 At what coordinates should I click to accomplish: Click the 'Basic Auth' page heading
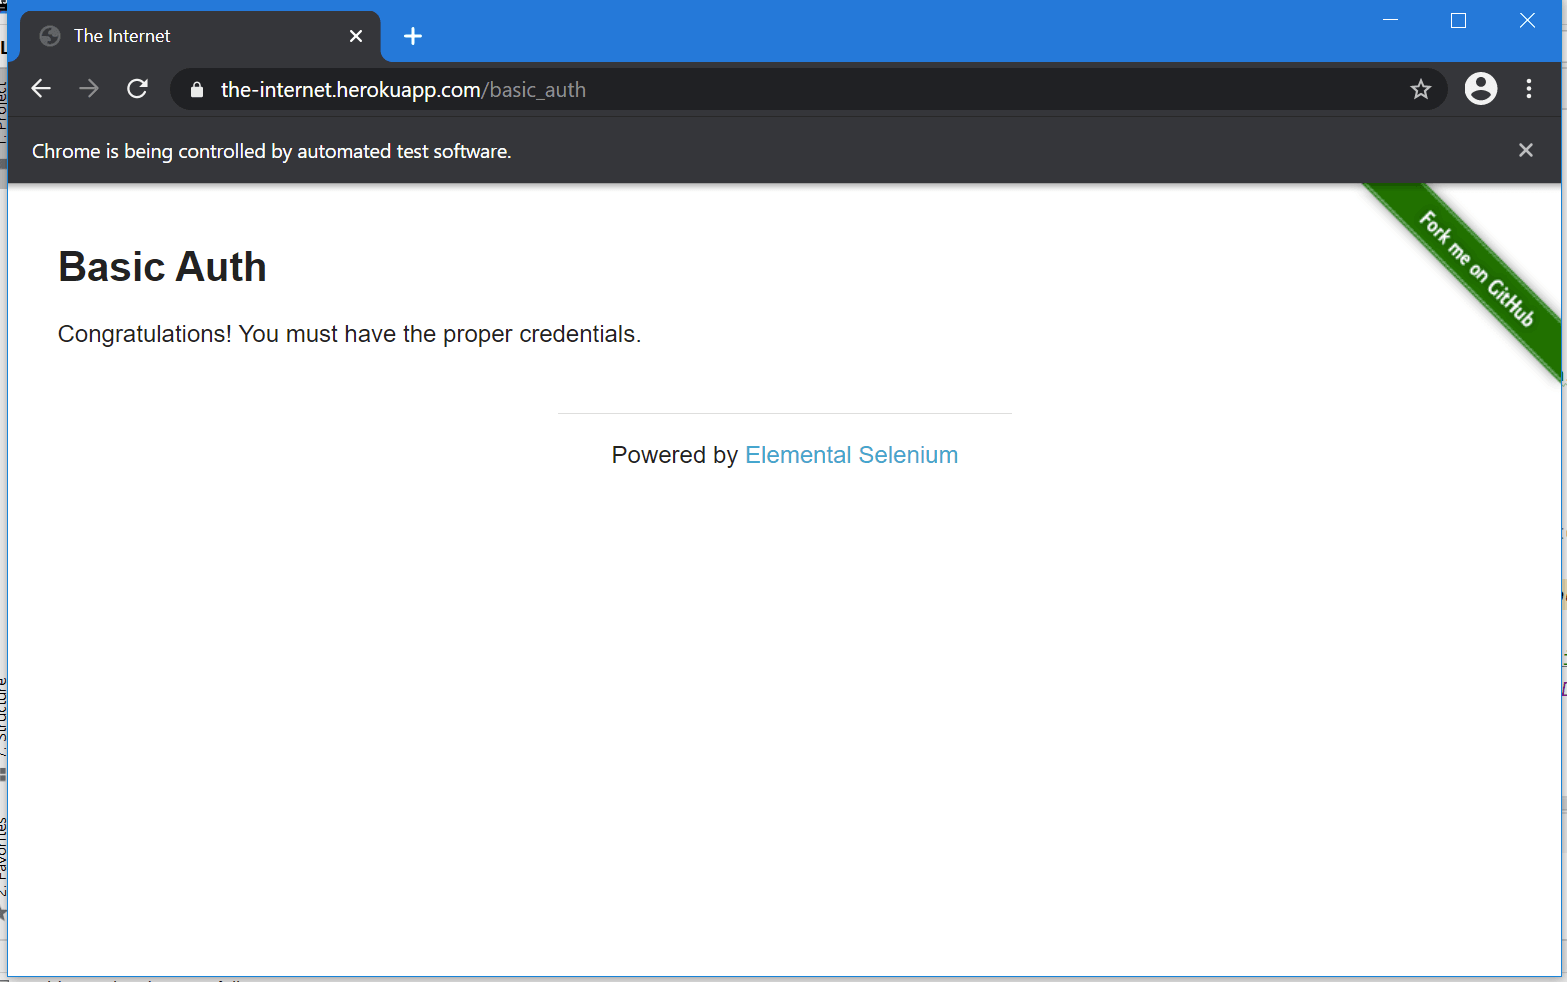(162, 266)
